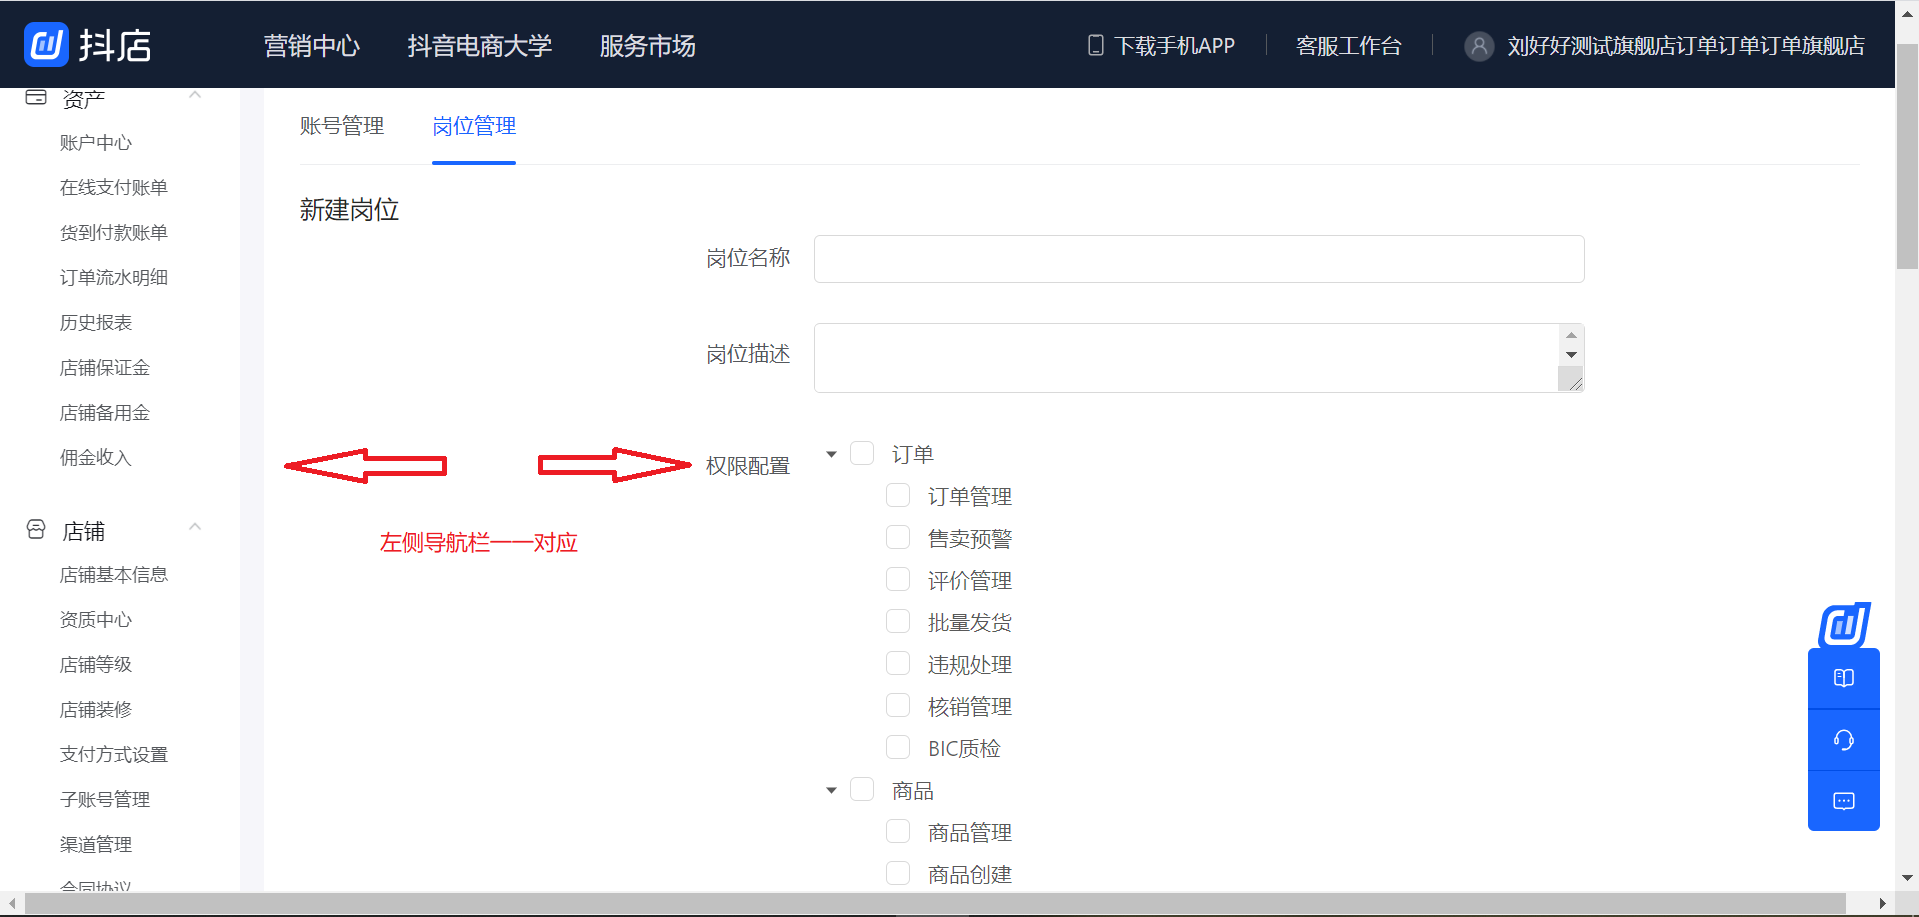1919x917 pixels.
Task: Check the 售卖预警 permission checkbox
Action: [898, 537]
